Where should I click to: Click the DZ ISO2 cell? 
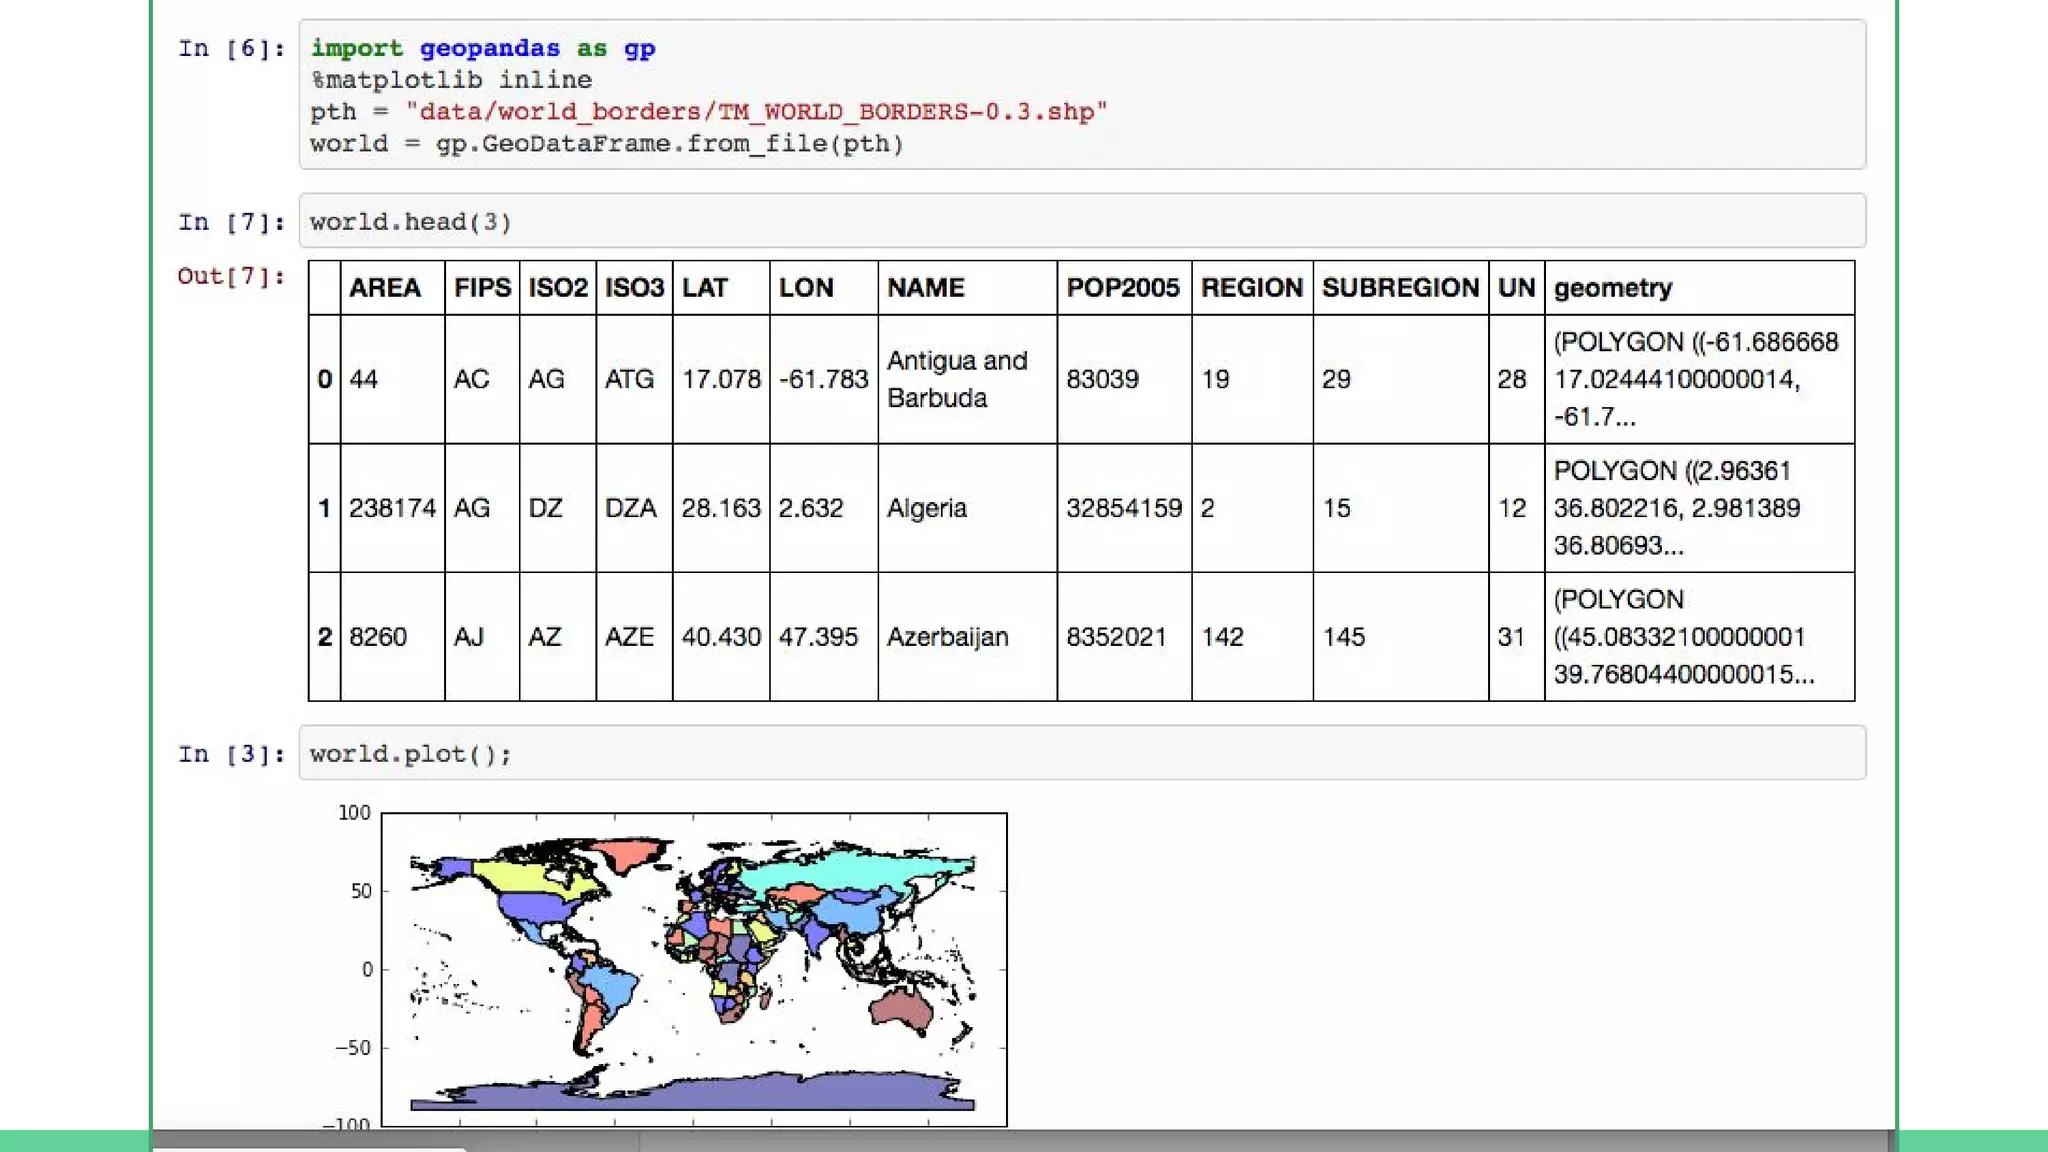558,508
